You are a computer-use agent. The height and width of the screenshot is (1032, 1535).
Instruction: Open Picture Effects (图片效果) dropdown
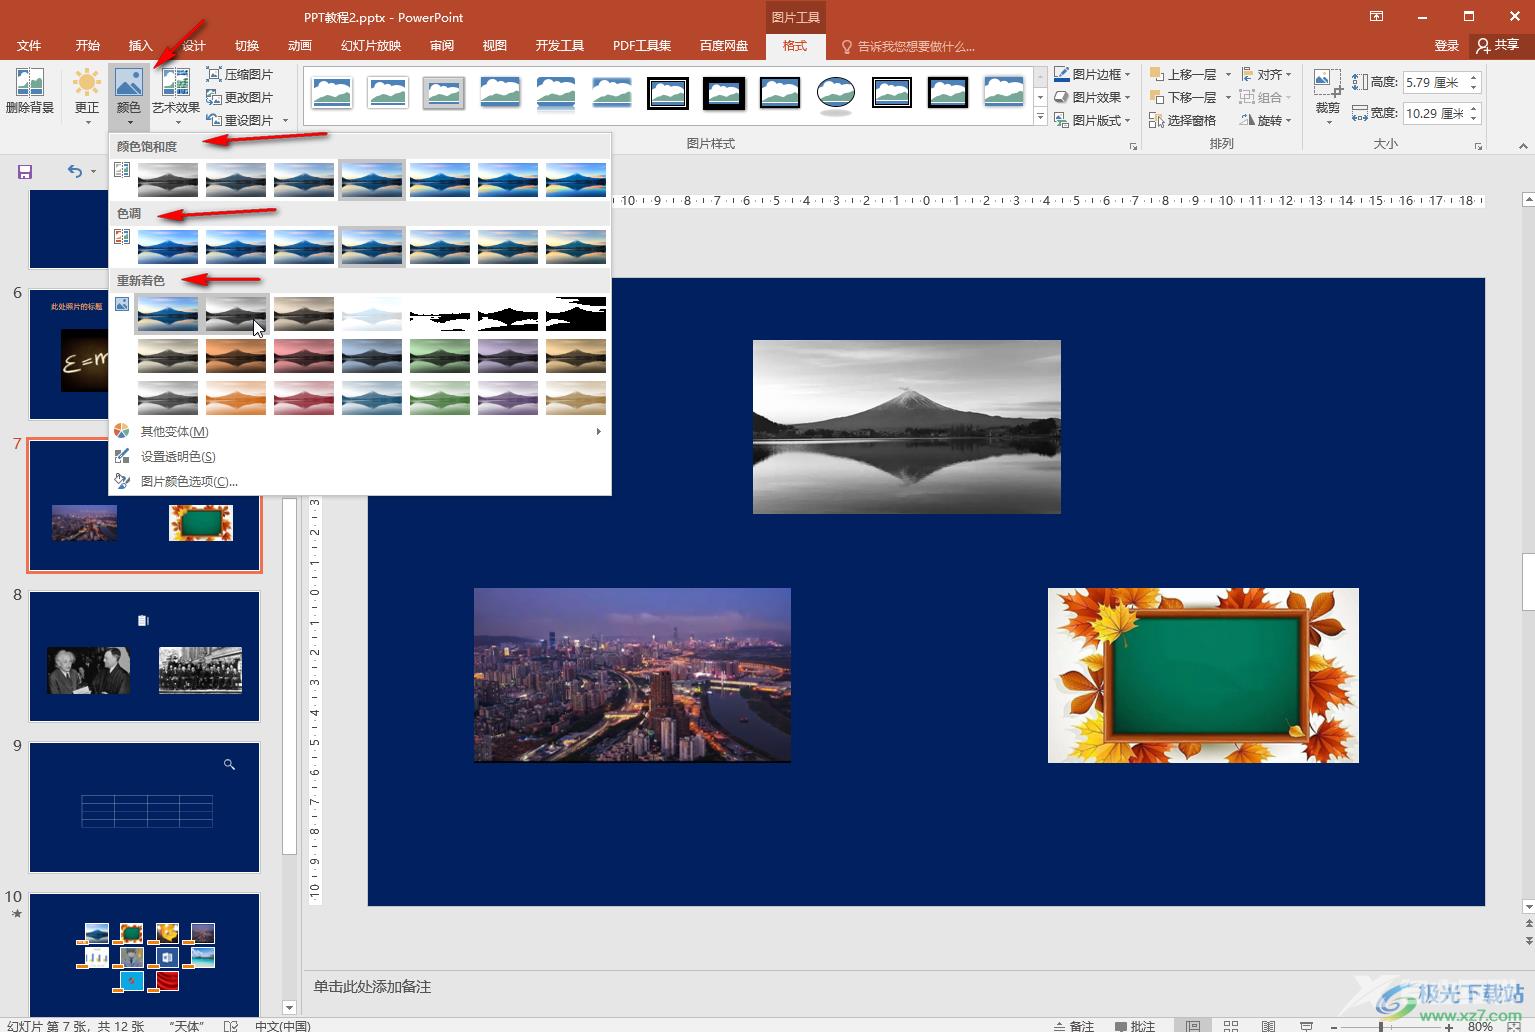coord(1092,97)
